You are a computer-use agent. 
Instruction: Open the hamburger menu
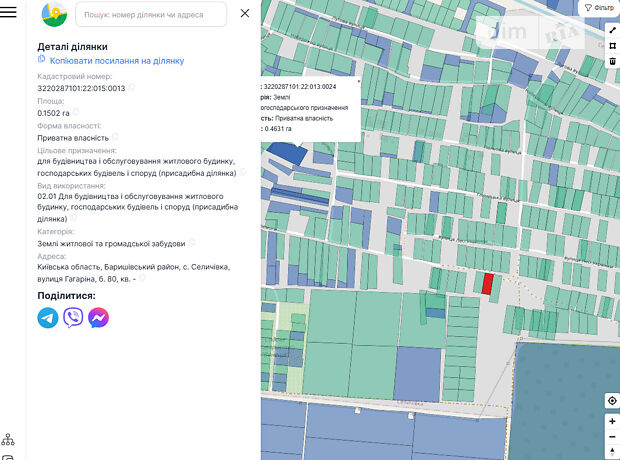pyautogui.click(x=8, y=12)
